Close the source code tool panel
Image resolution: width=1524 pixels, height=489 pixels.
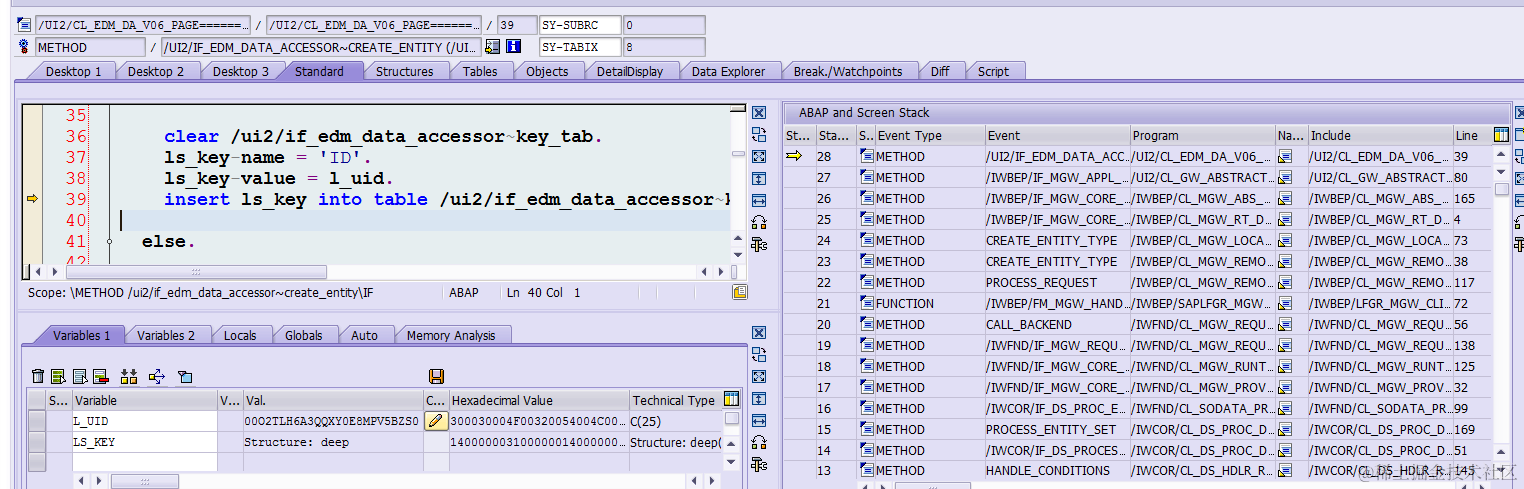[759, 113]
